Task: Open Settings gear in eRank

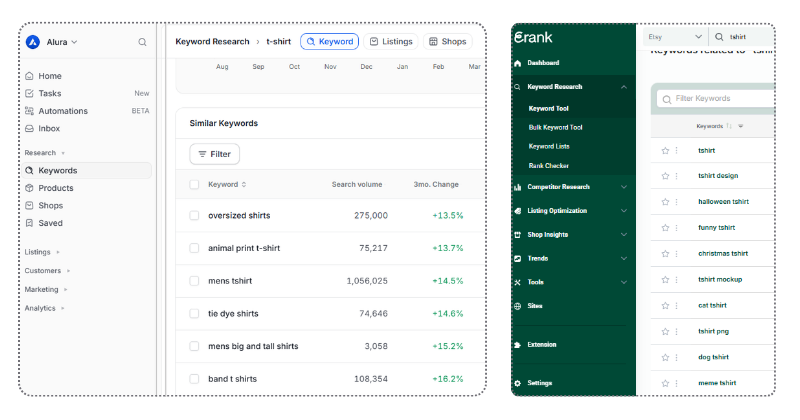Action: pos(517,383)
